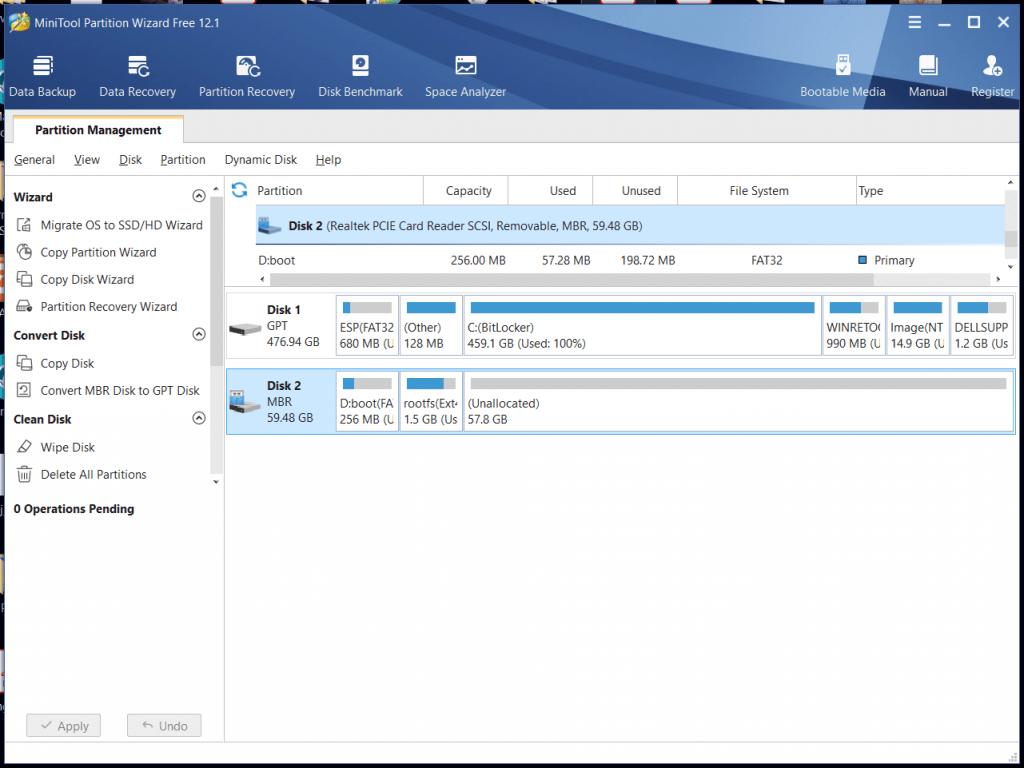Open the Space Analyzer

[466, 76]
